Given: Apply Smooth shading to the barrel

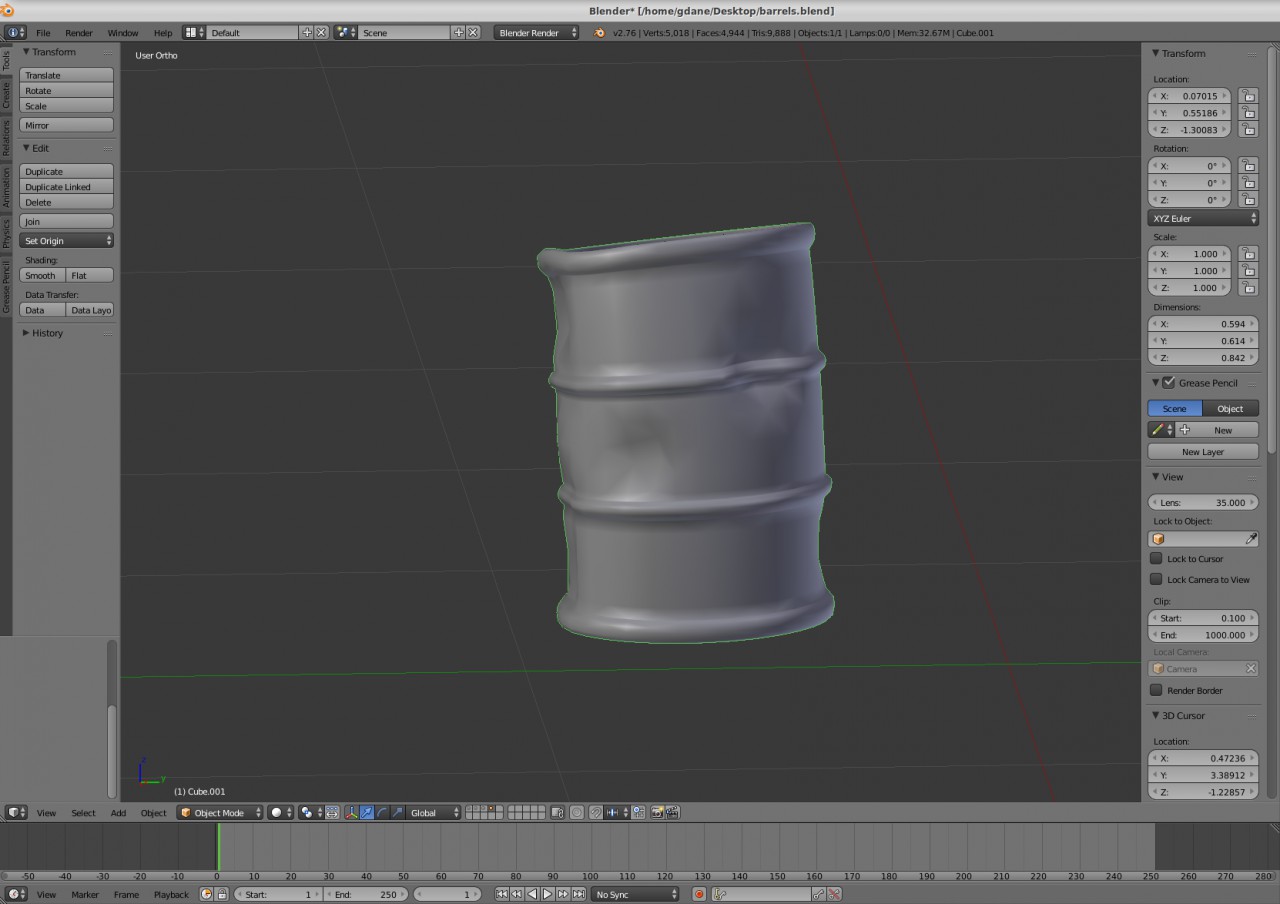Looking at the screenshot, I should (x=42, y=275).
